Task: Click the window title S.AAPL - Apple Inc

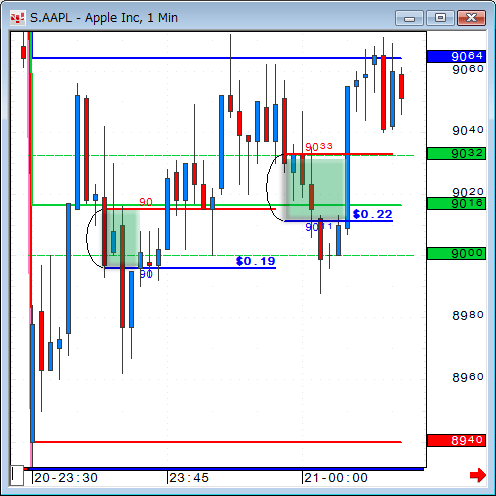Action: (x=104, y=18)
